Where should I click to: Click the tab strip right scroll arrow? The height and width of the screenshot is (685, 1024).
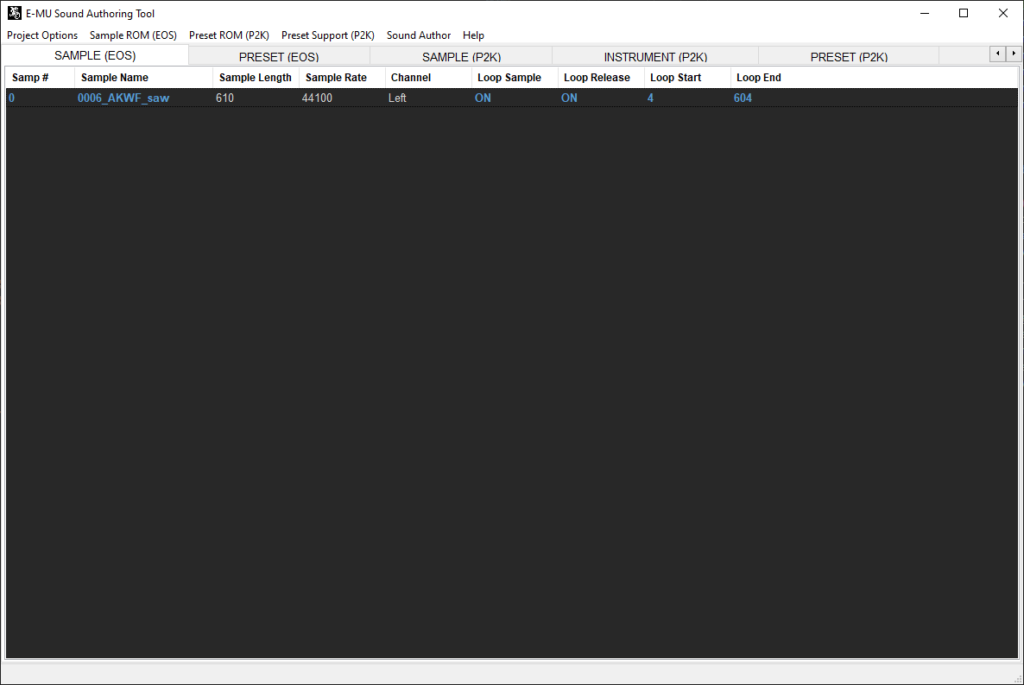[x=1013, y=54]
